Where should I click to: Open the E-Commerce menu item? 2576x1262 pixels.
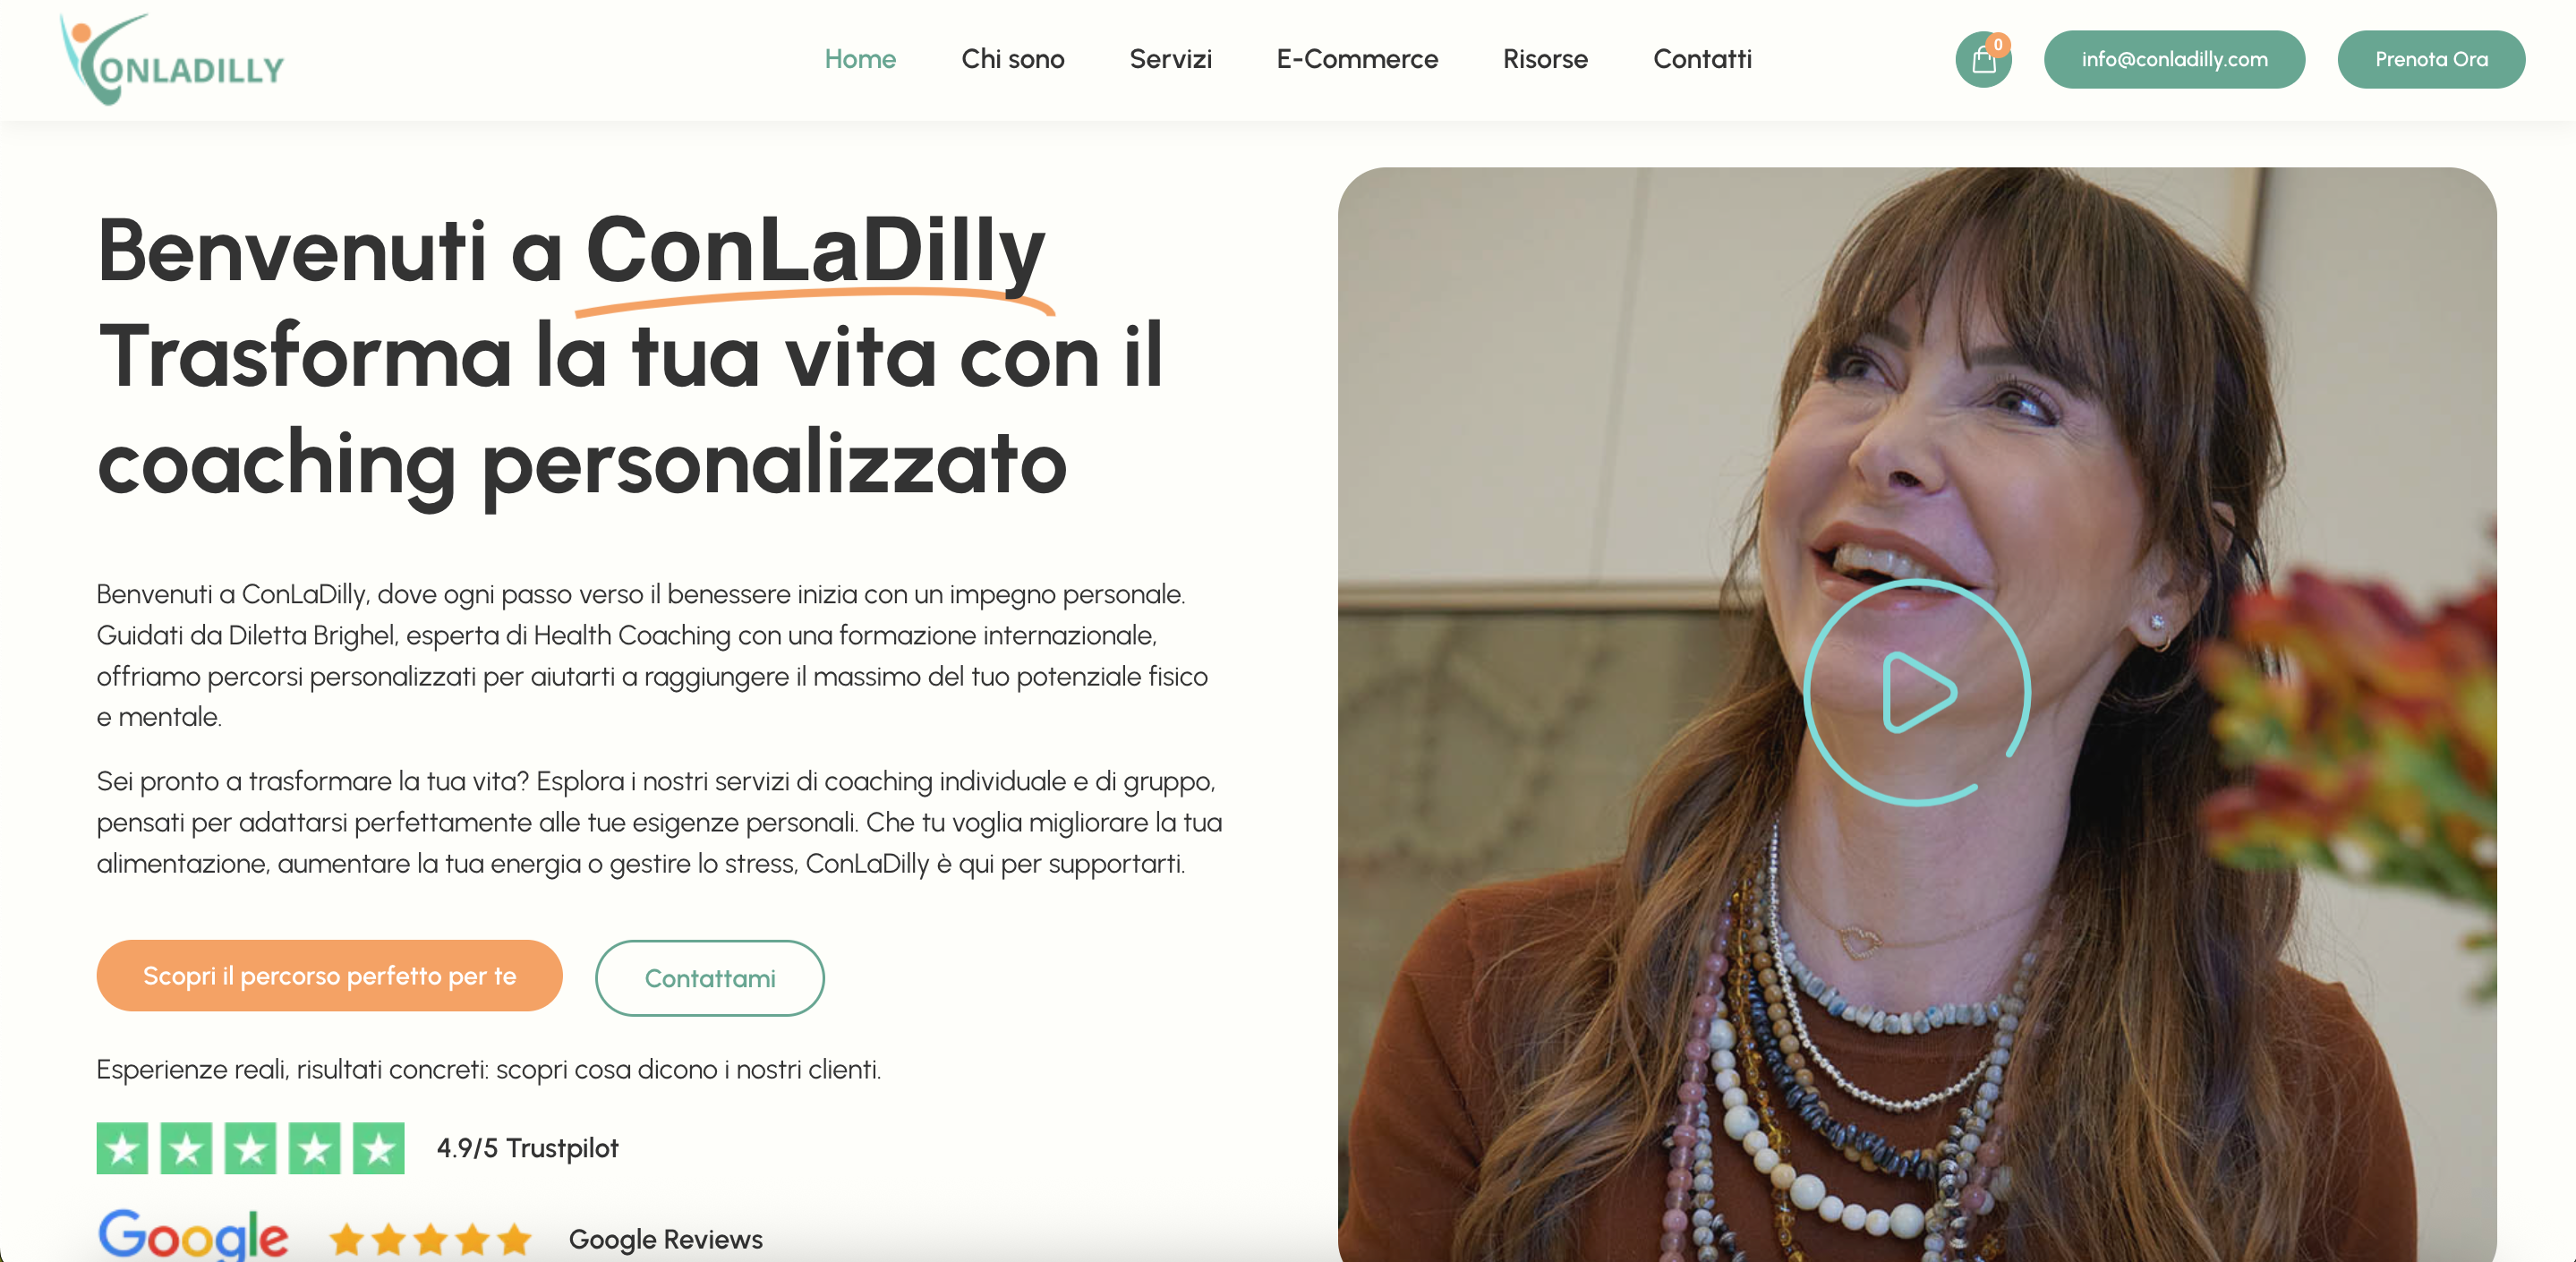point(1357,59)
